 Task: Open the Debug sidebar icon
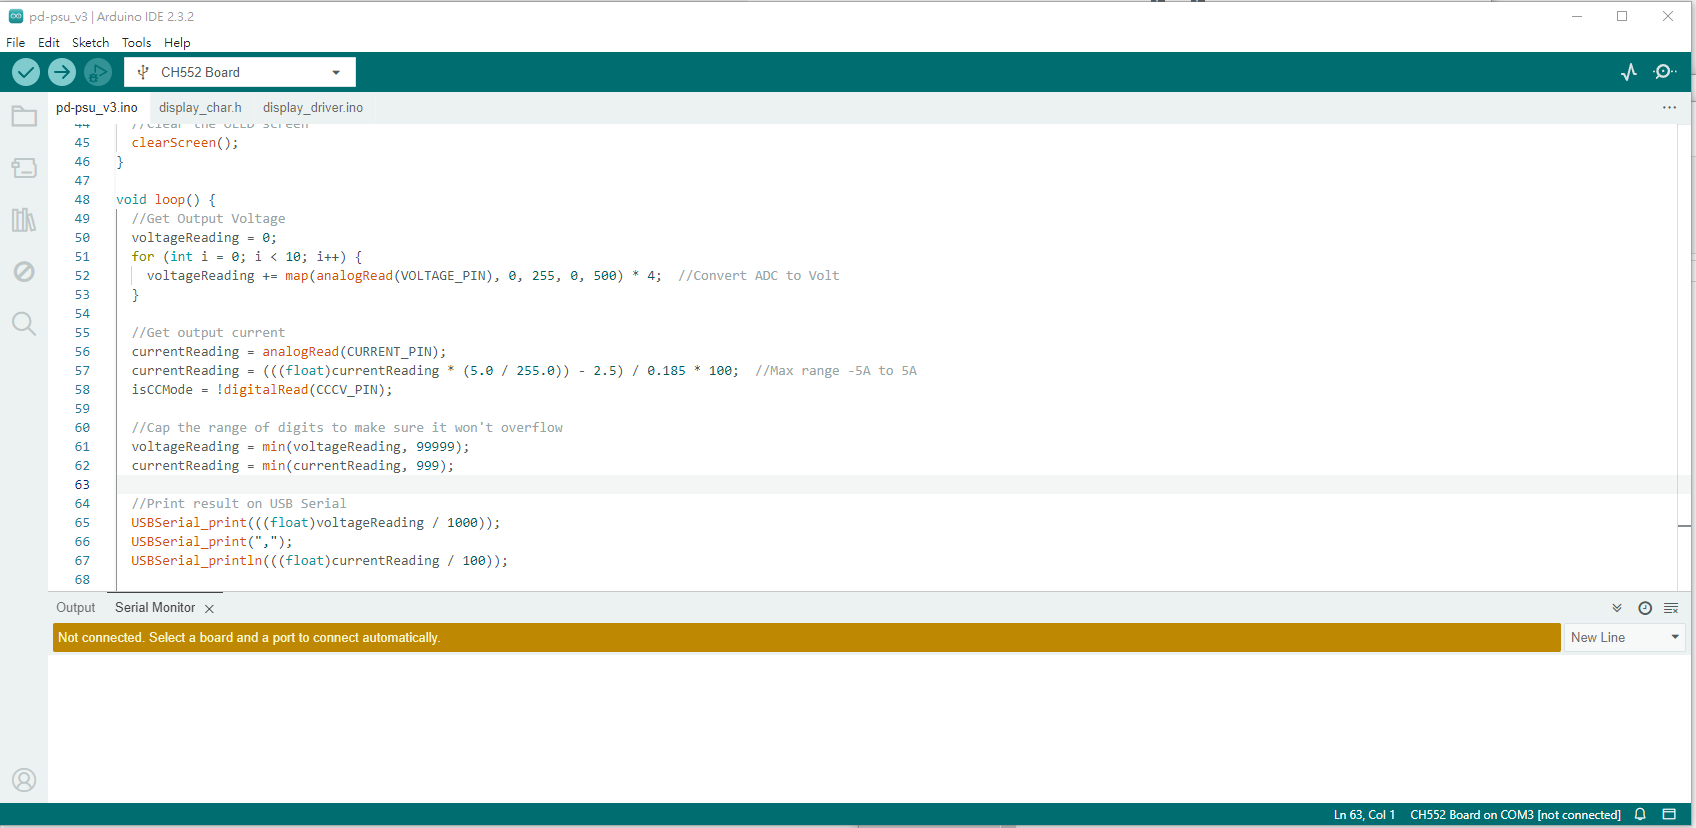(24, 272)
